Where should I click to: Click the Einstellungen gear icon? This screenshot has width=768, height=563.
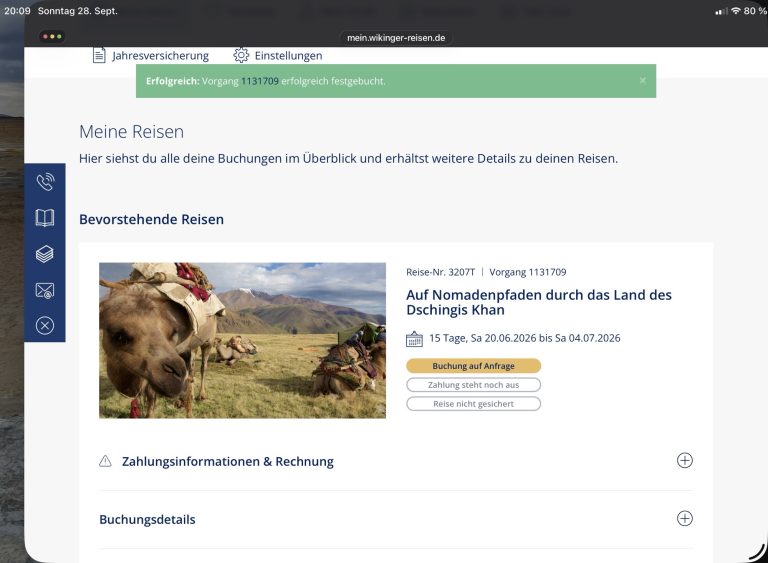[x=241, y=55]
